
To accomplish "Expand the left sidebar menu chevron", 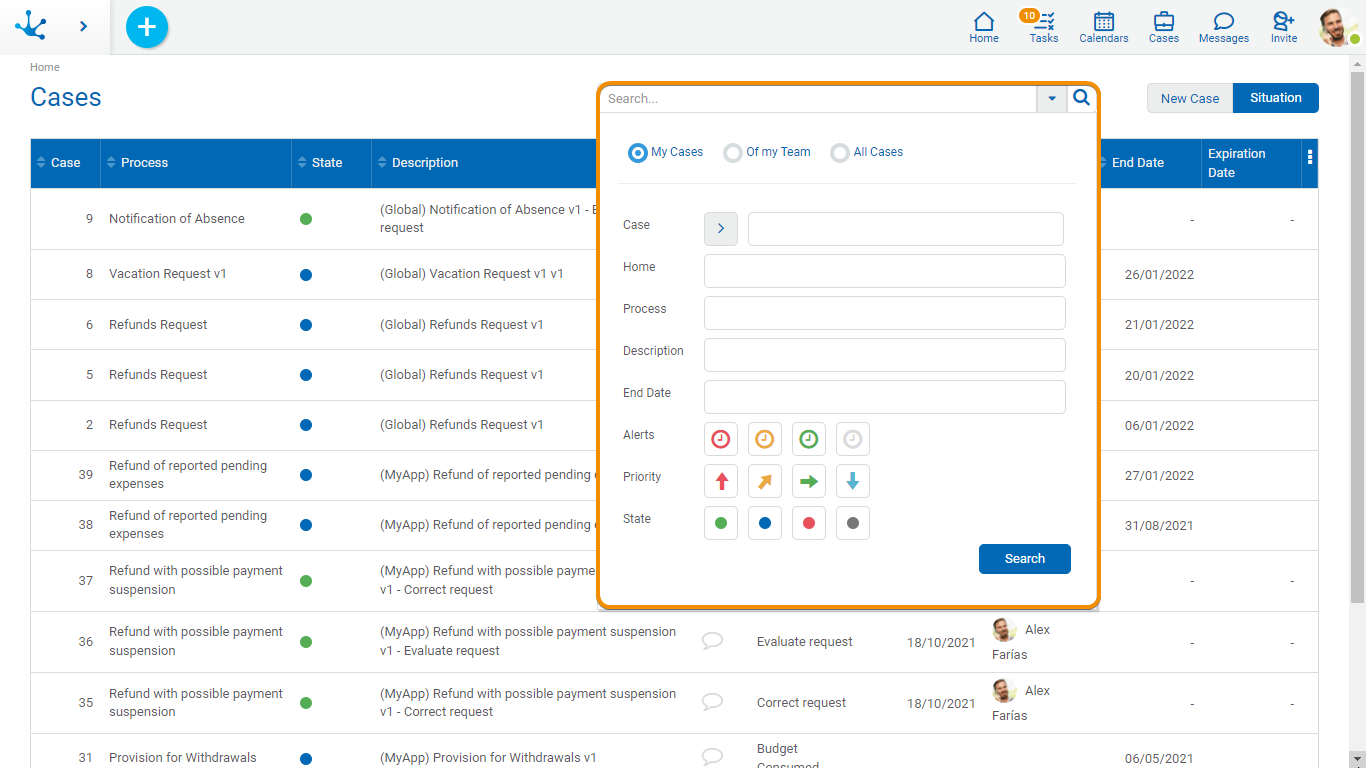I will 83,27.
